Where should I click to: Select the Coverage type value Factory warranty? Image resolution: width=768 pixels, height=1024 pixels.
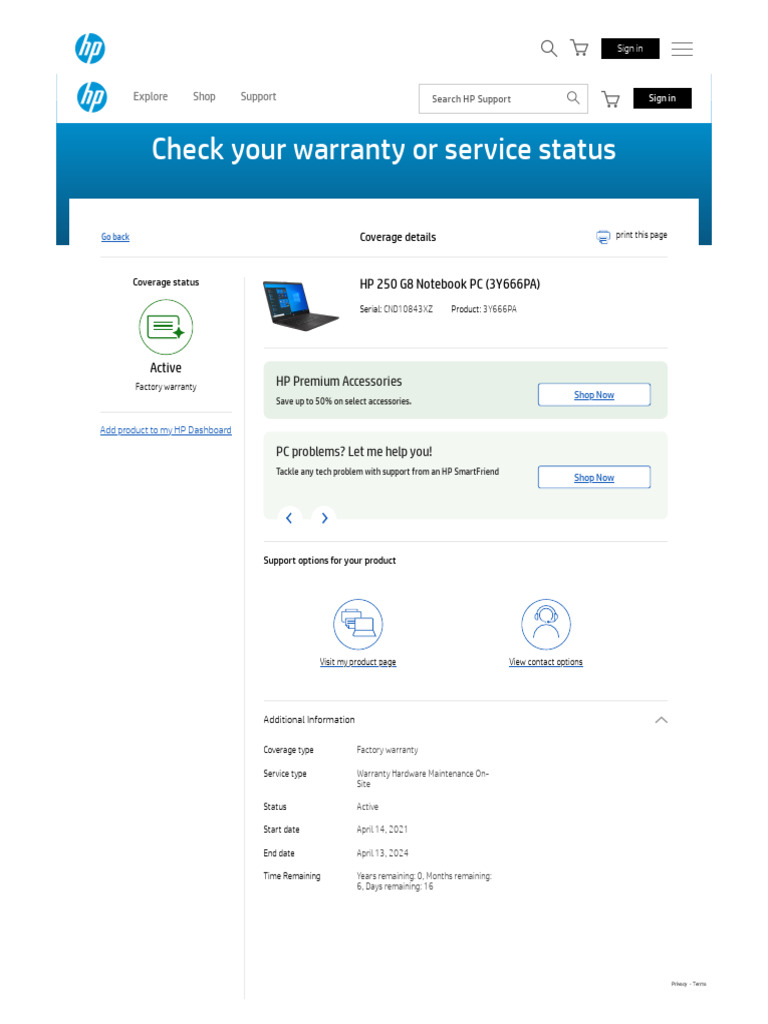(387, 750)
